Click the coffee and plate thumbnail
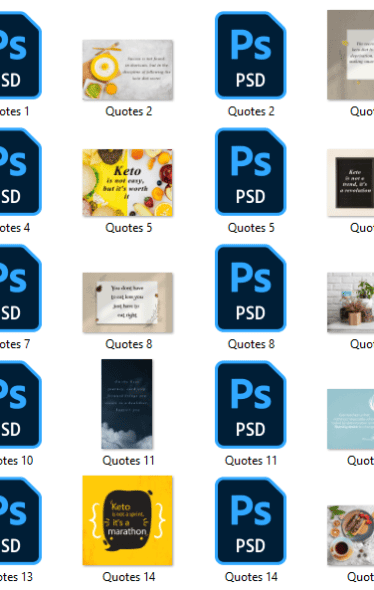This screenshot has width=374, height=590. pyautogui.click(x=351, y=535)
